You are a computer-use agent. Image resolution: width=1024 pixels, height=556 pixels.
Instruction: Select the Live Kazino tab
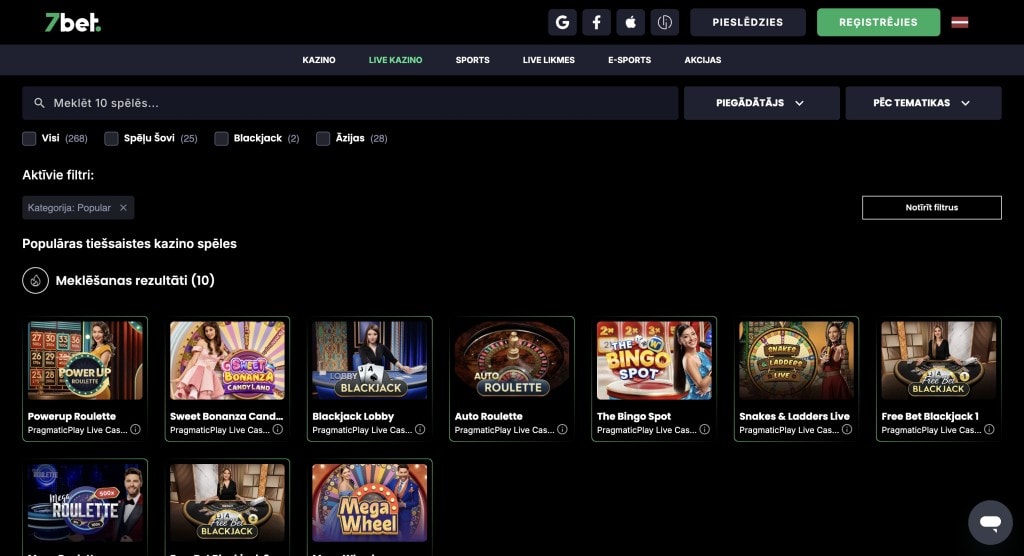[x=395, y=60]
